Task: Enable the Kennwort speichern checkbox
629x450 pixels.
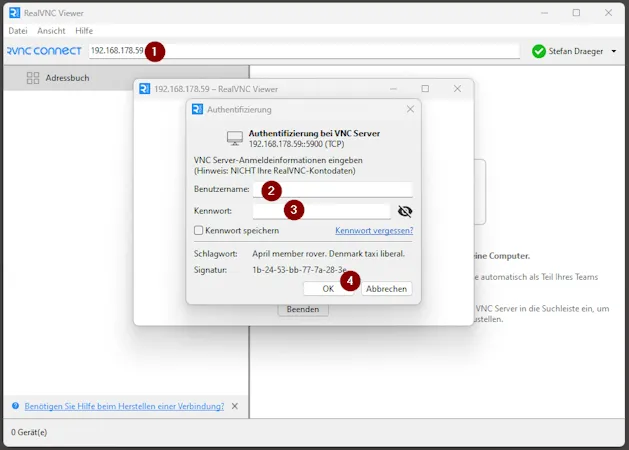Action: (x=199, y=230)
